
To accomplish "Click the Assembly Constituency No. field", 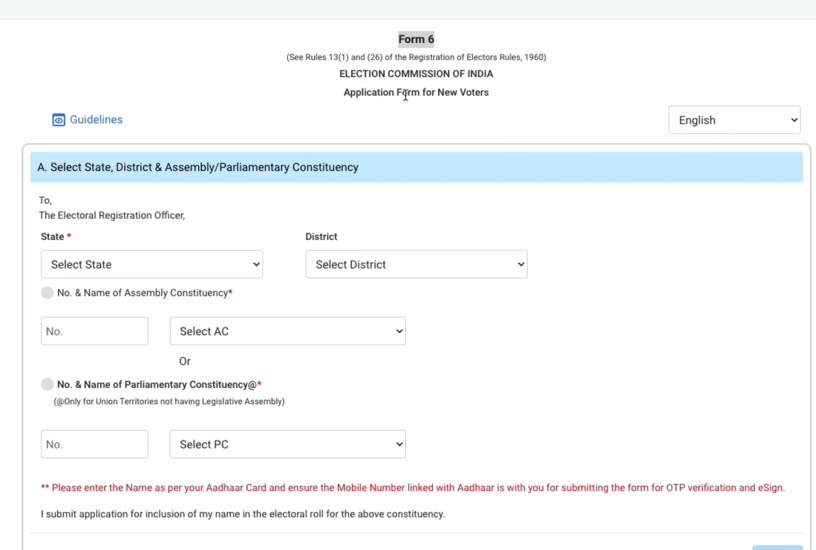I will click(x=95, y=331).
